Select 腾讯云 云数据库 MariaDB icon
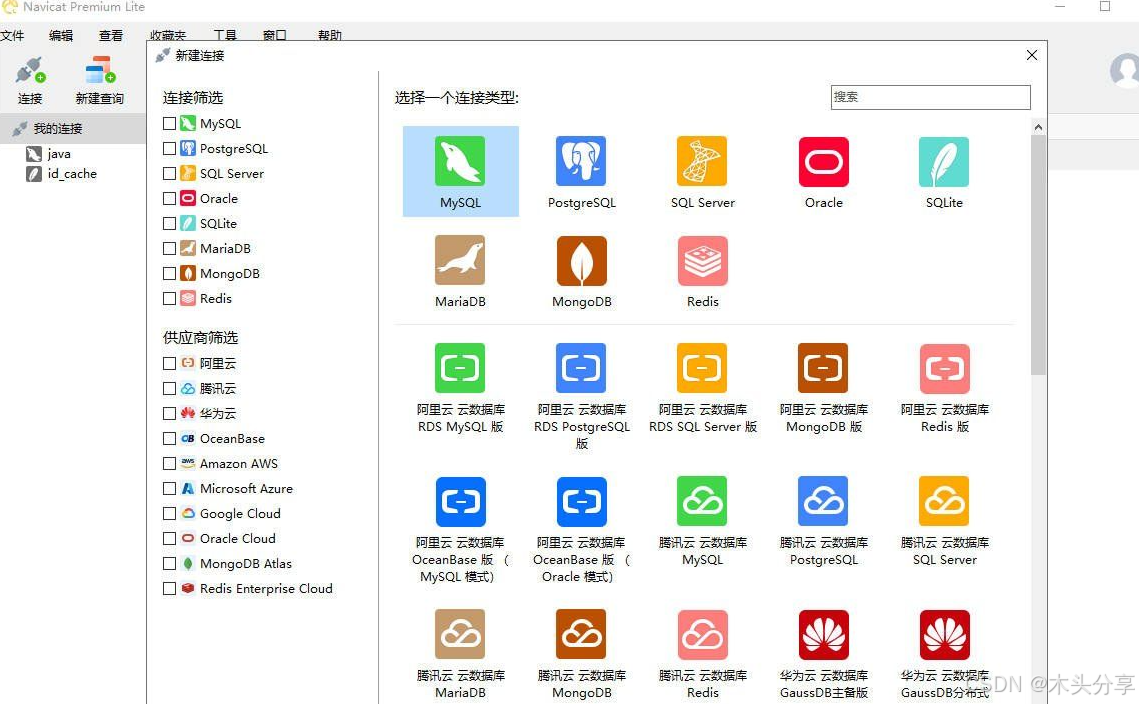Viewport: 1139px width, 704px height. point(460,634)
